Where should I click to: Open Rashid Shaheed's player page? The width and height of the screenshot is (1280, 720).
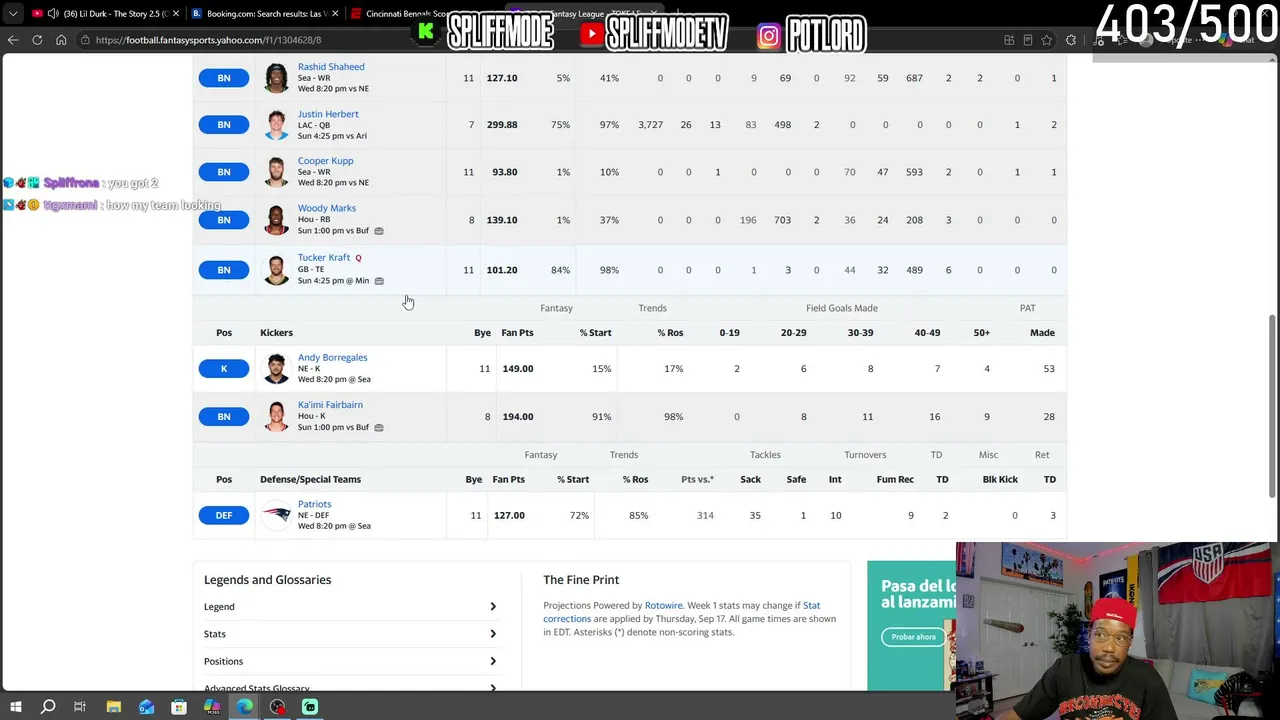click(331, 67)
